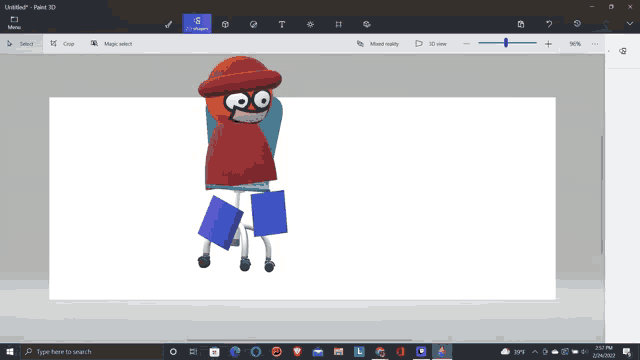Open the History clock icon
Image resolution: width=640 pixels, height=360 pixels.
pyautogui.click(x=577, y=24)
